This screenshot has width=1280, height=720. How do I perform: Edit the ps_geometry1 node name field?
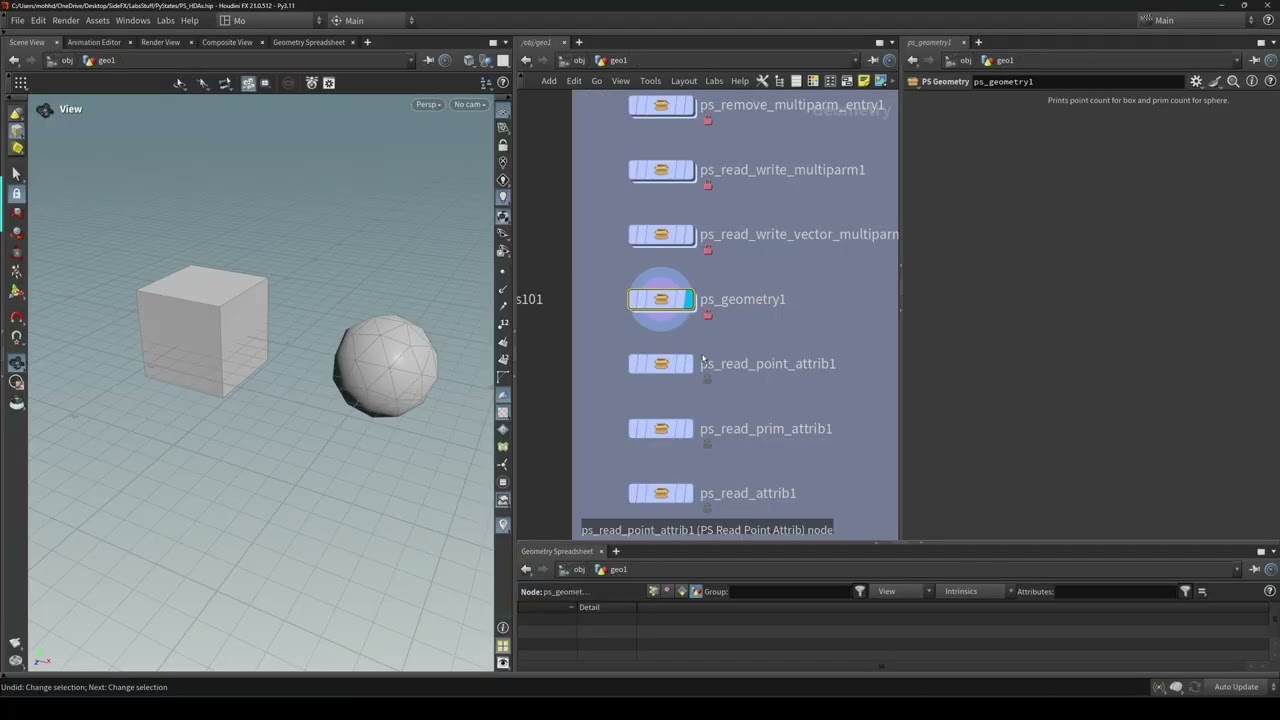1080,81
